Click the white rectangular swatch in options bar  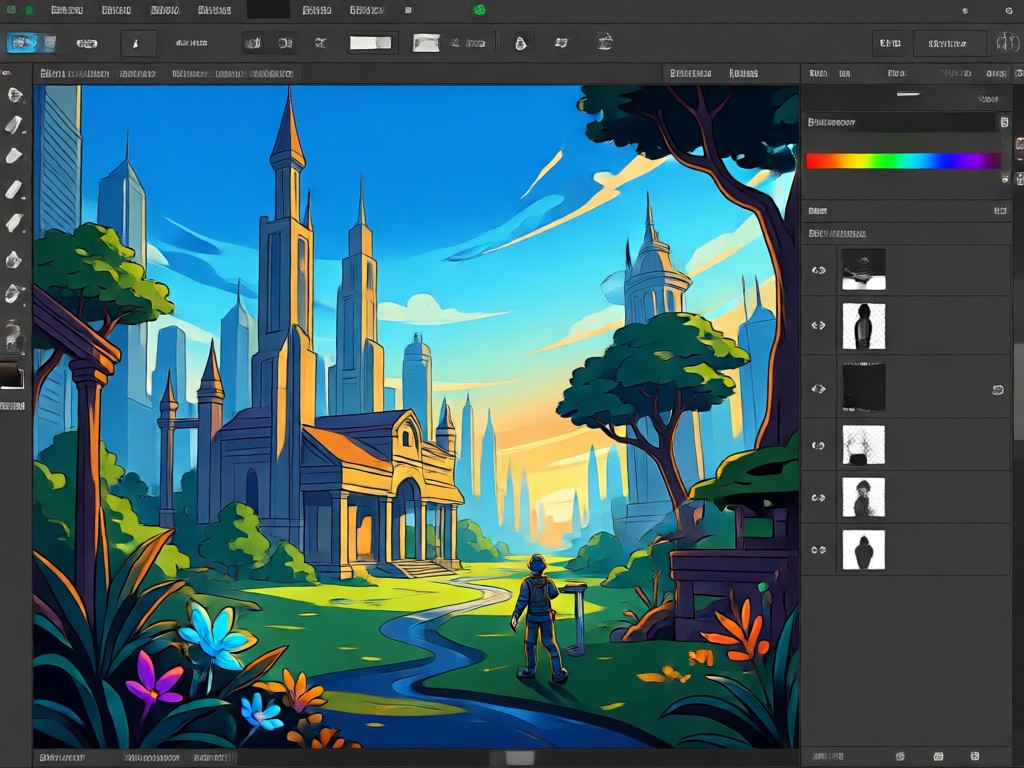370,43
